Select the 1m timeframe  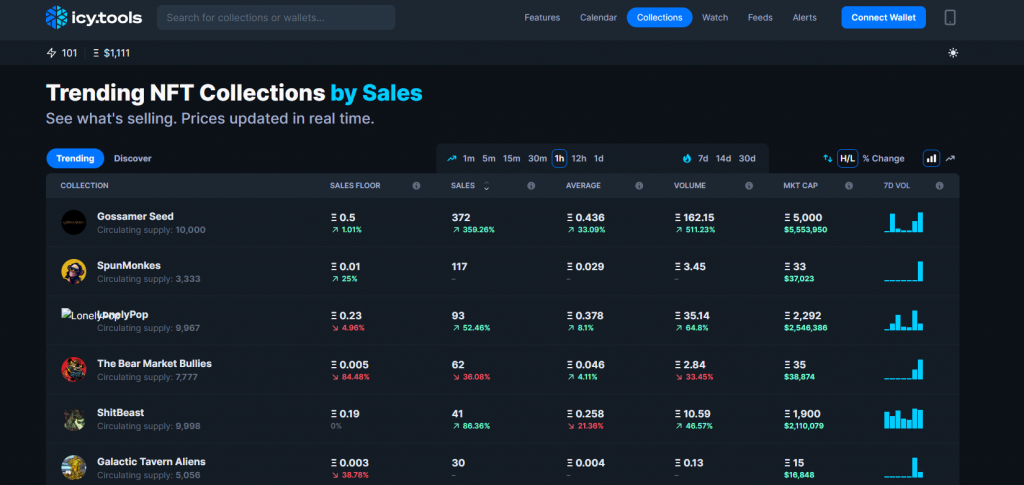pos(469,159)
